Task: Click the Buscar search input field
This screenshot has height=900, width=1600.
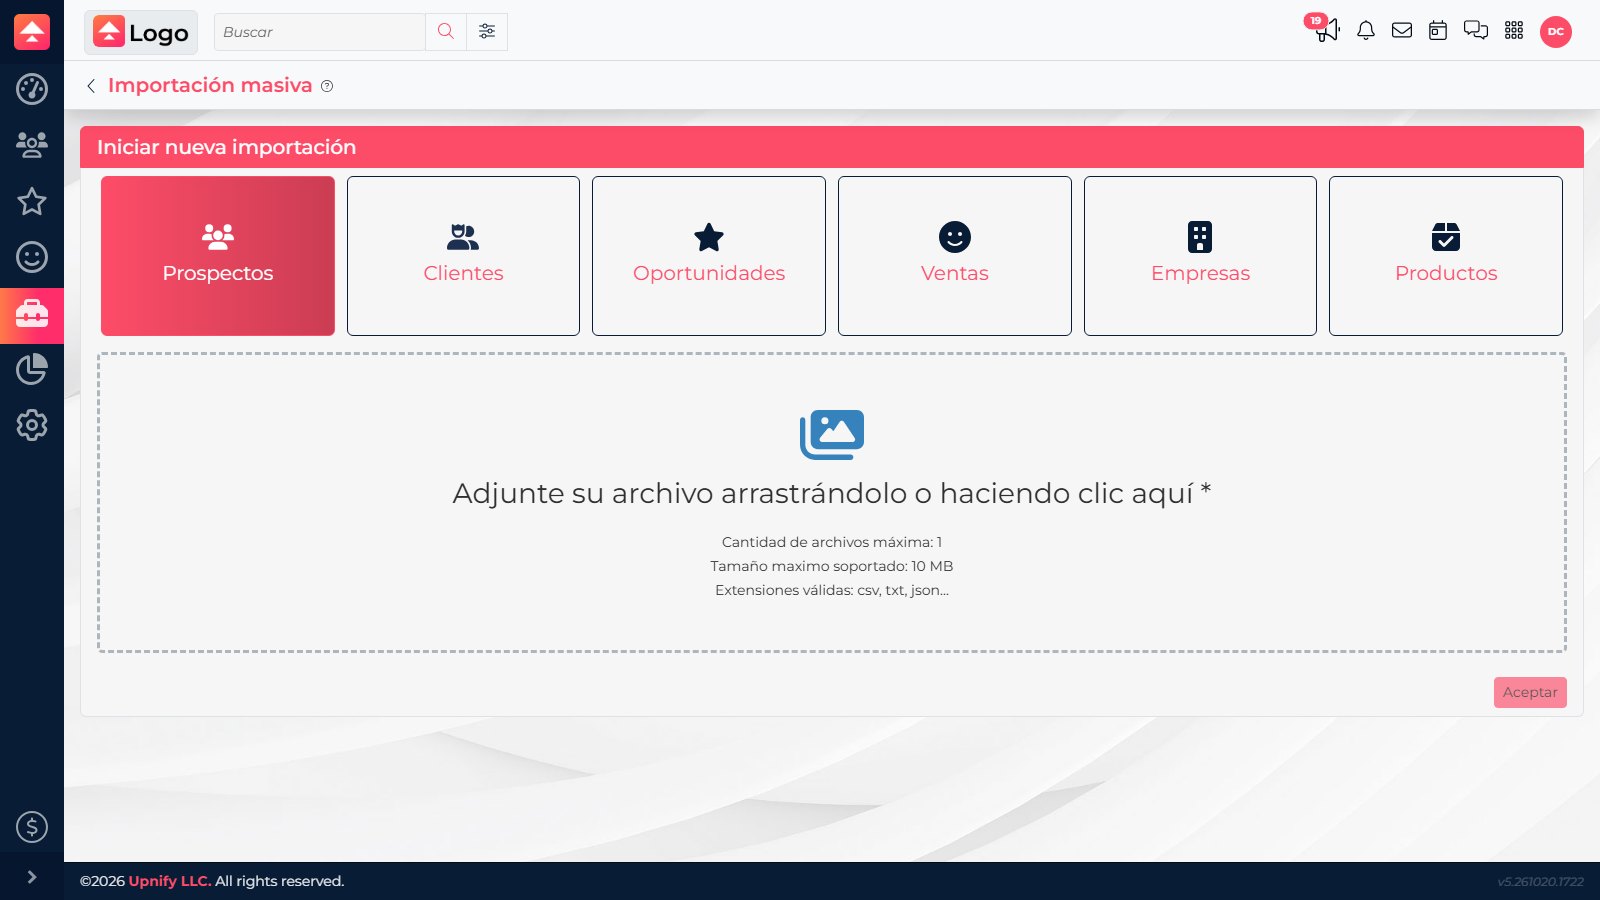Action: 319,32
